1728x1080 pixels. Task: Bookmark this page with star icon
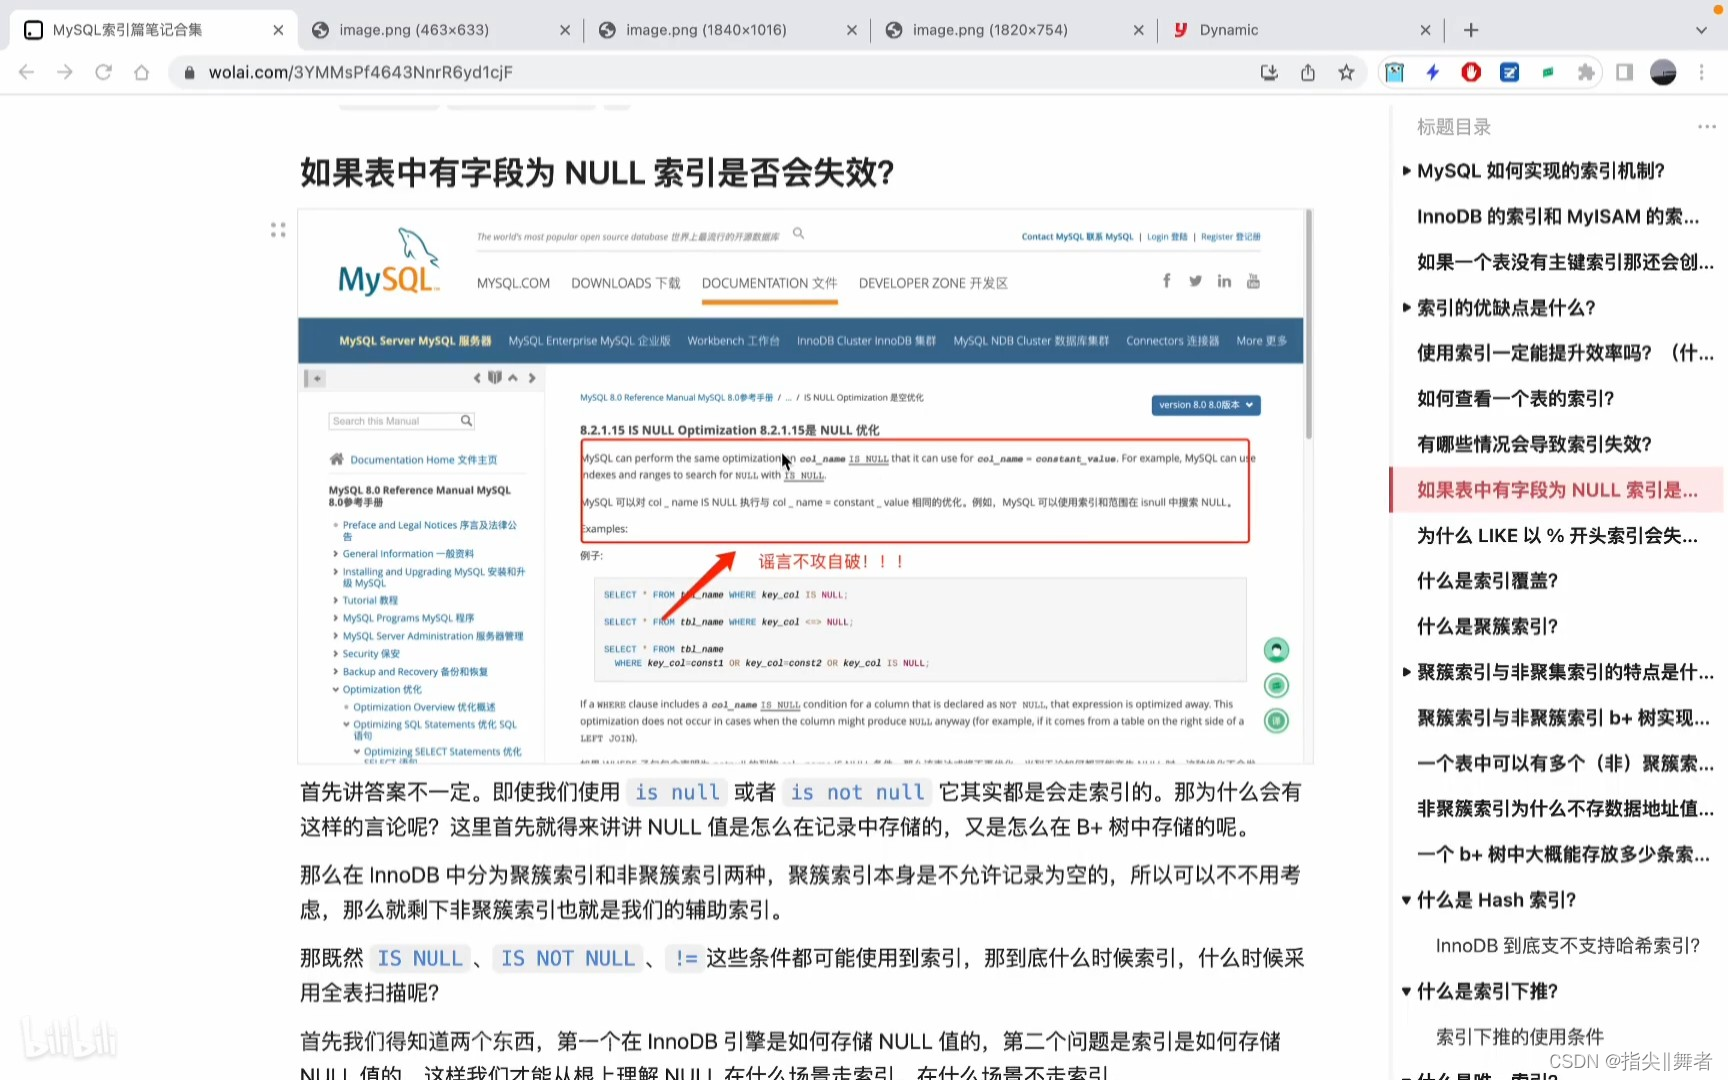point(1346,72)
